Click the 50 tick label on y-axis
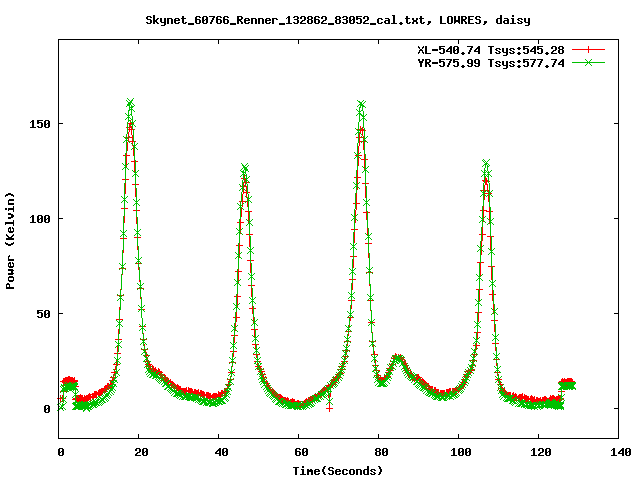 40,314
